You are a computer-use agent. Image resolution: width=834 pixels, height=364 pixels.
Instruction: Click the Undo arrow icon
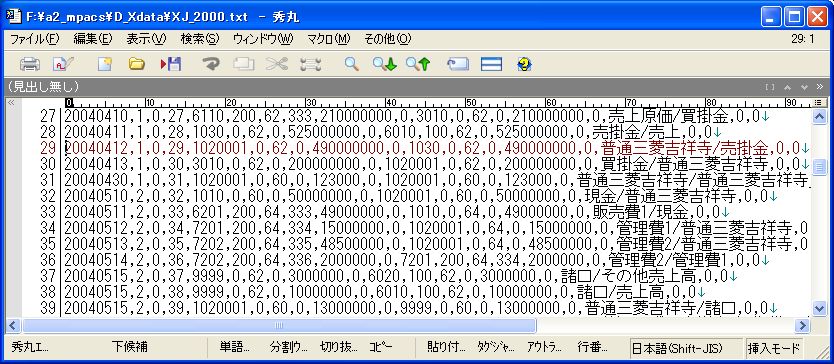pos(211,64)
